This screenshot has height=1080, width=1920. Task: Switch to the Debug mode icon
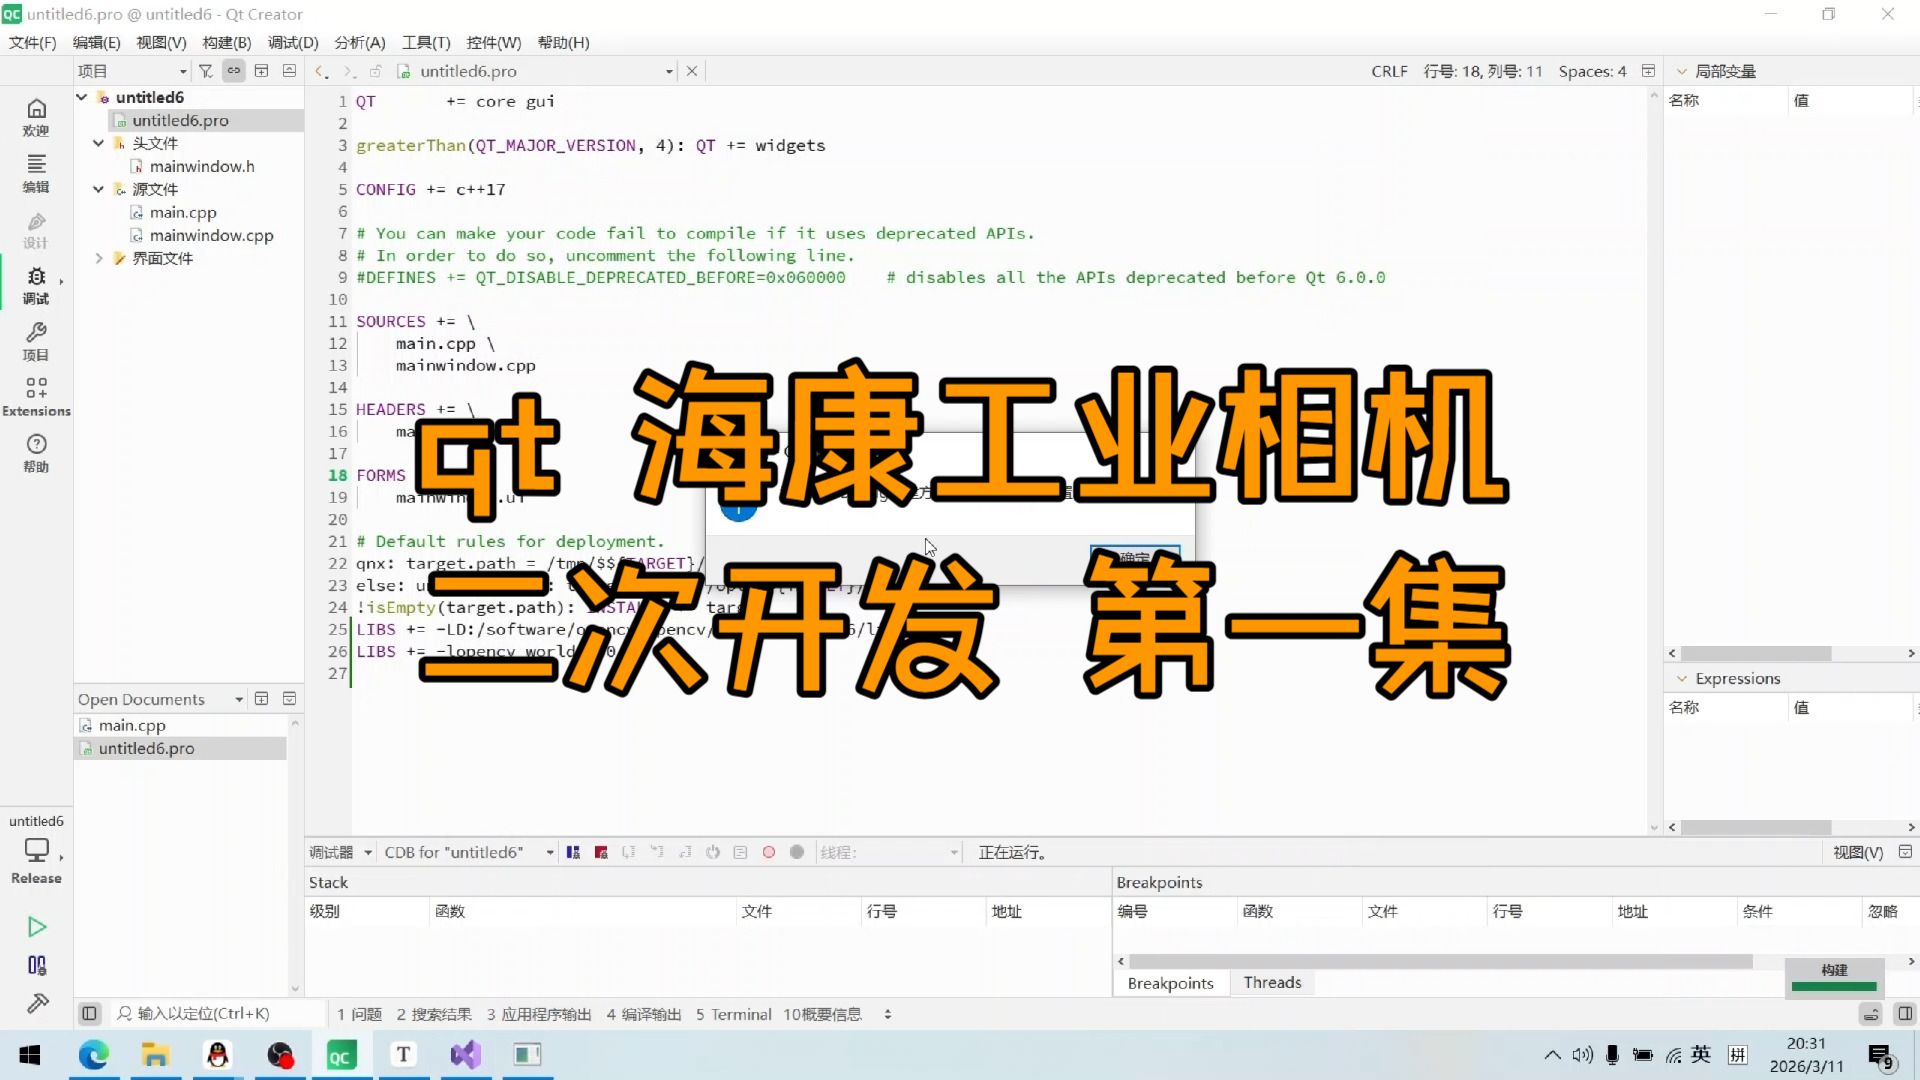36,285
